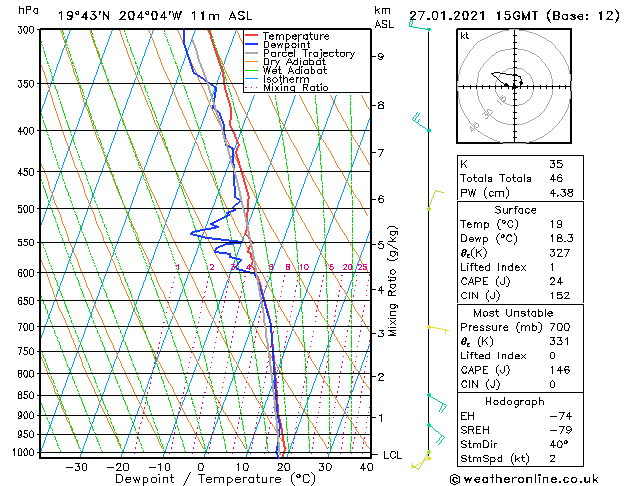Click the cyan wind barb near 400 hPa
629x486 pixels.
pos(421,123)
